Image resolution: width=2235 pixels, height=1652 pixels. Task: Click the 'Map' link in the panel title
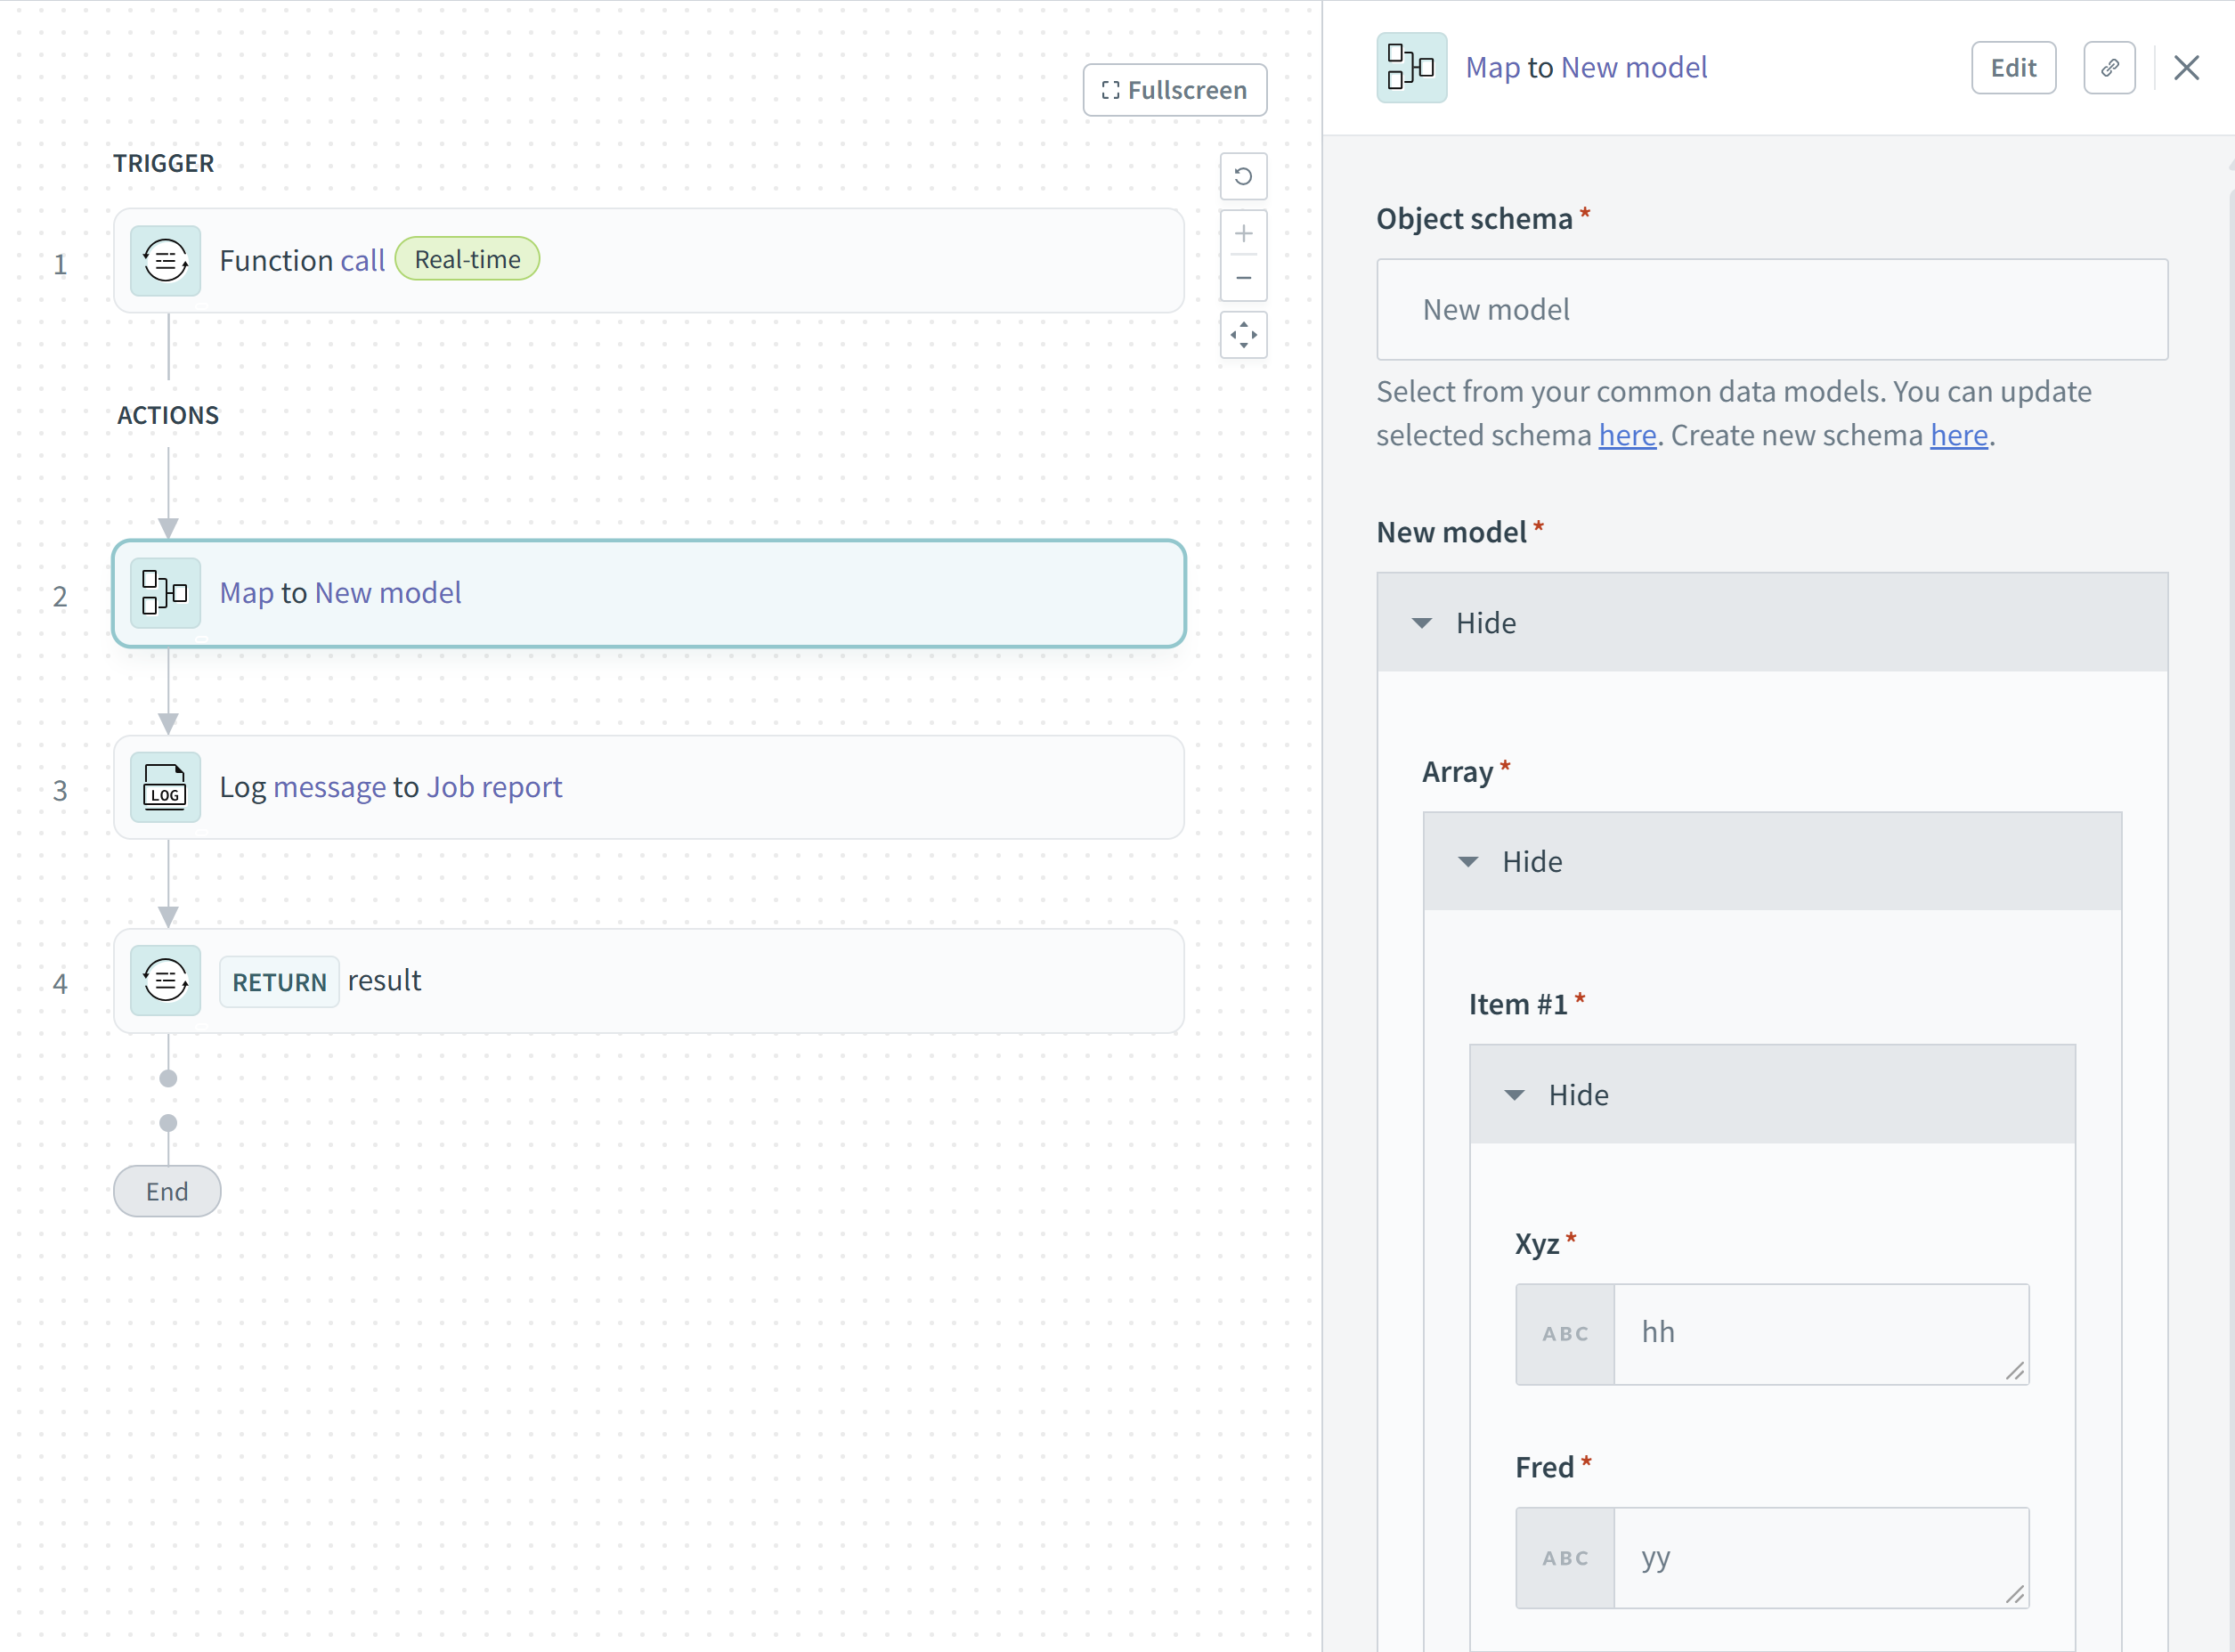(x=1492, y=67)
